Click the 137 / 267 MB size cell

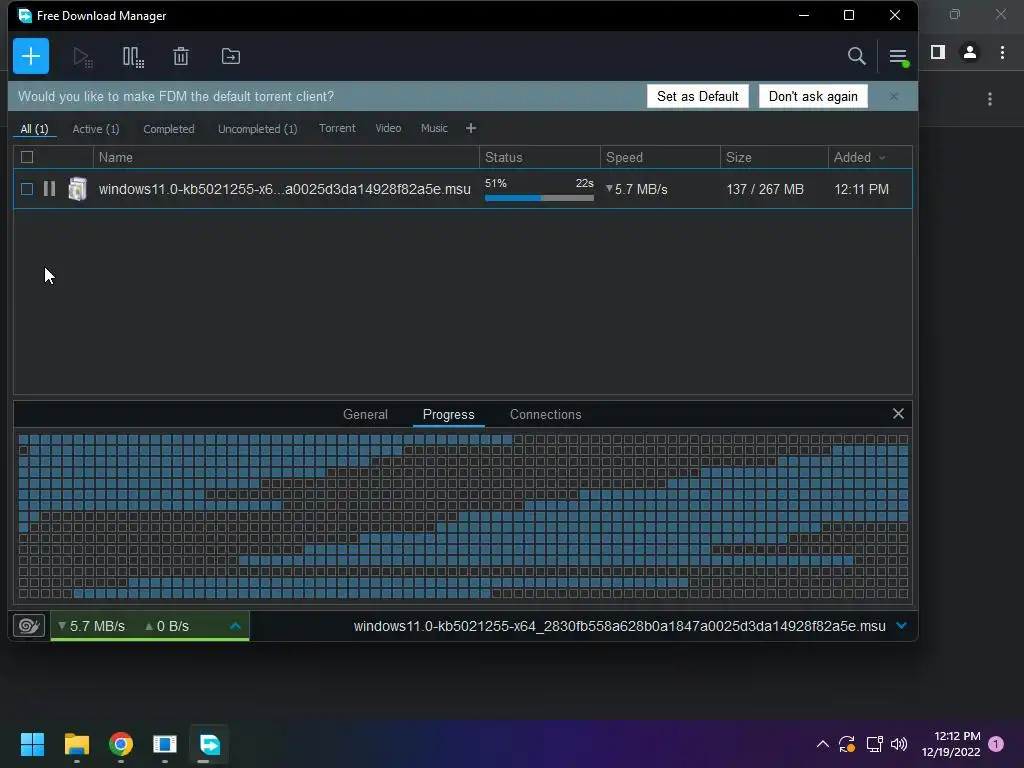765,189
